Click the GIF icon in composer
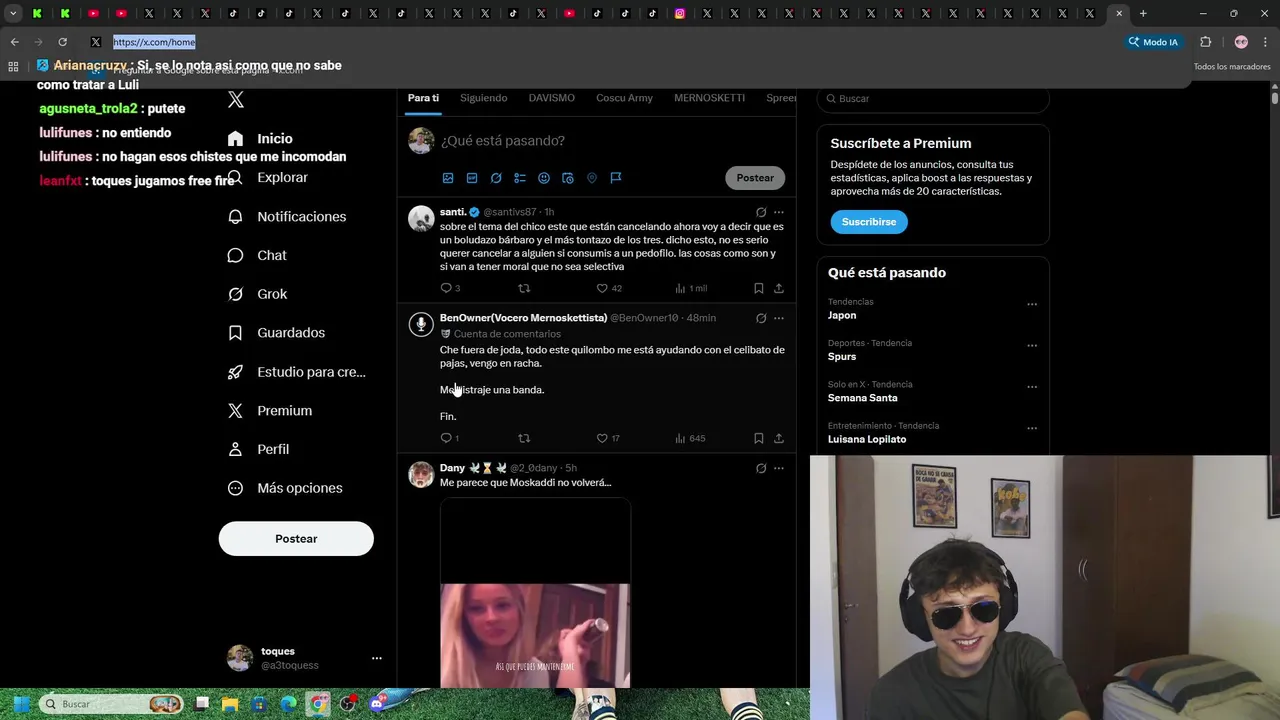This screenshot has height=720, width=1280. [x=472, y=178]
